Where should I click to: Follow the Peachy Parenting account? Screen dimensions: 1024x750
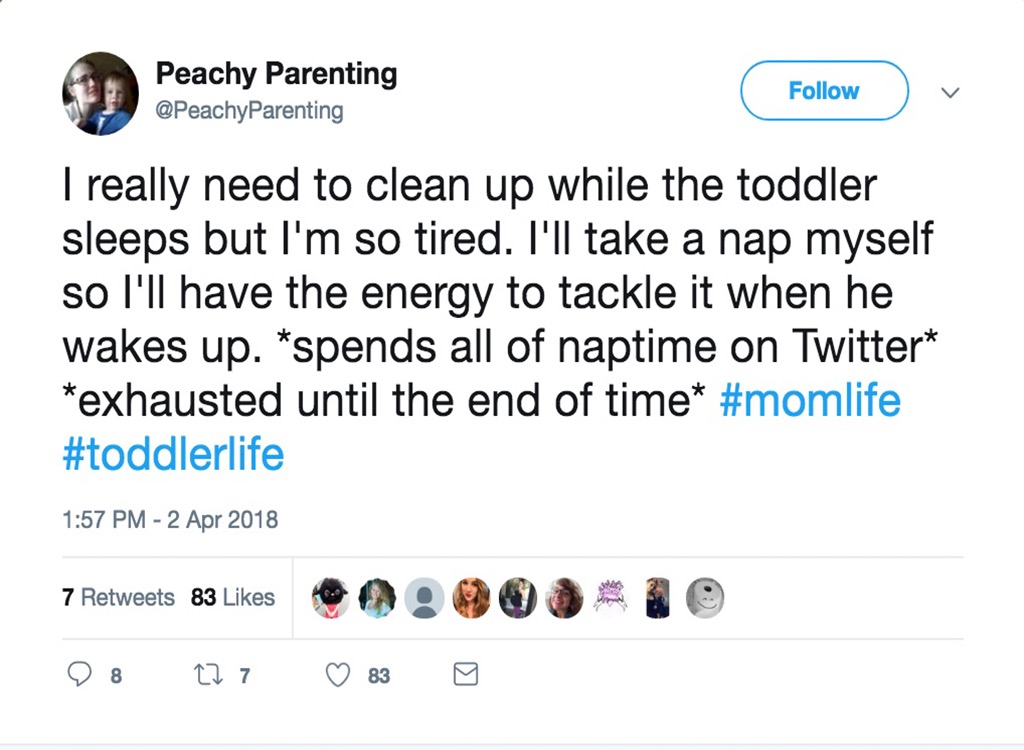[824, 91]
